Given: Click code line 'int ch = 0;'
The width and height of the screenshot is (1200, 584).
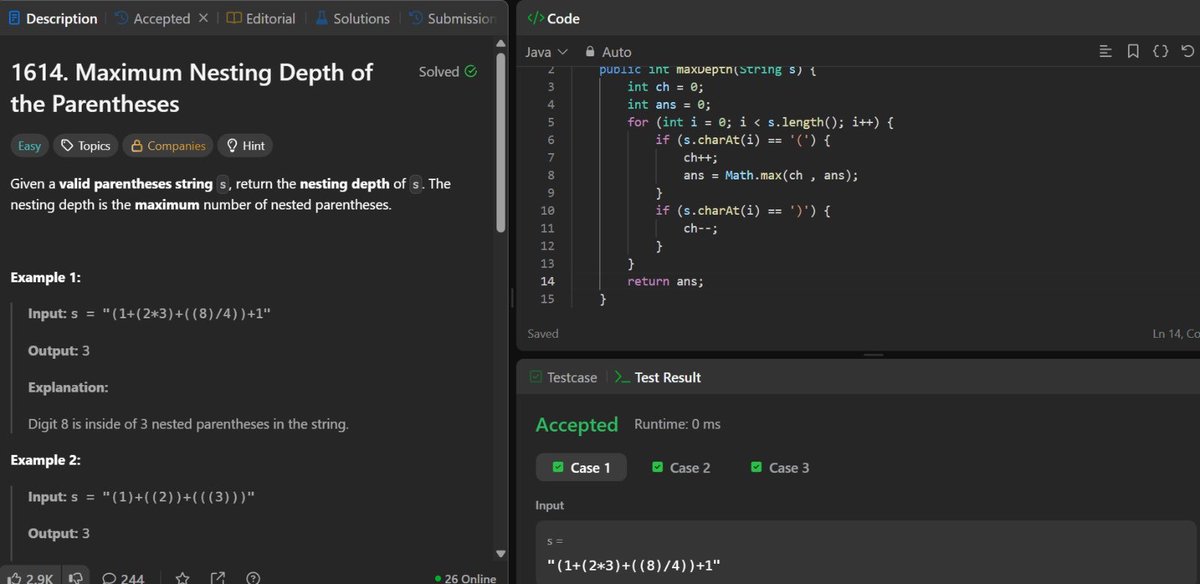Looking at the screenshot, I should (666, 87).
